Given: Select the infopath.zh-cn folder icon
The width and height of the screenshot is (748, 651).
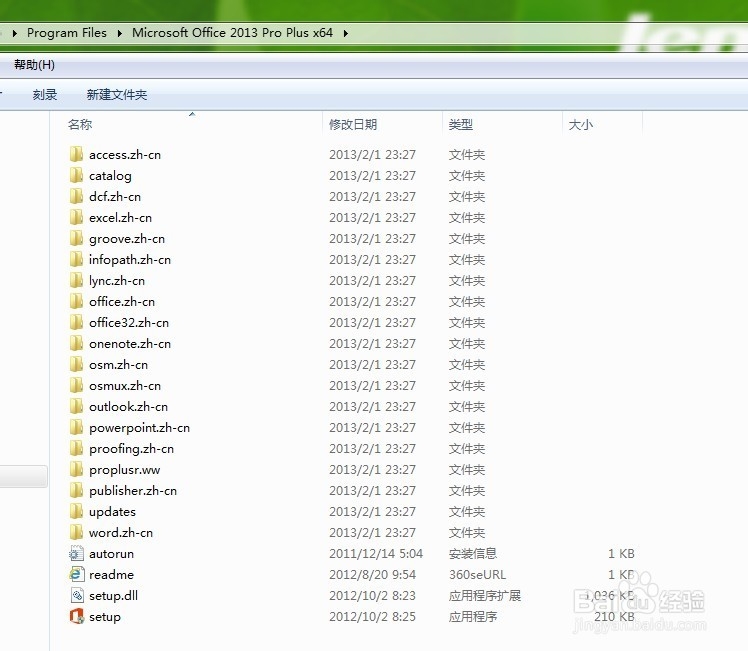Looking at the screenshot, I should tap(76, 259).
